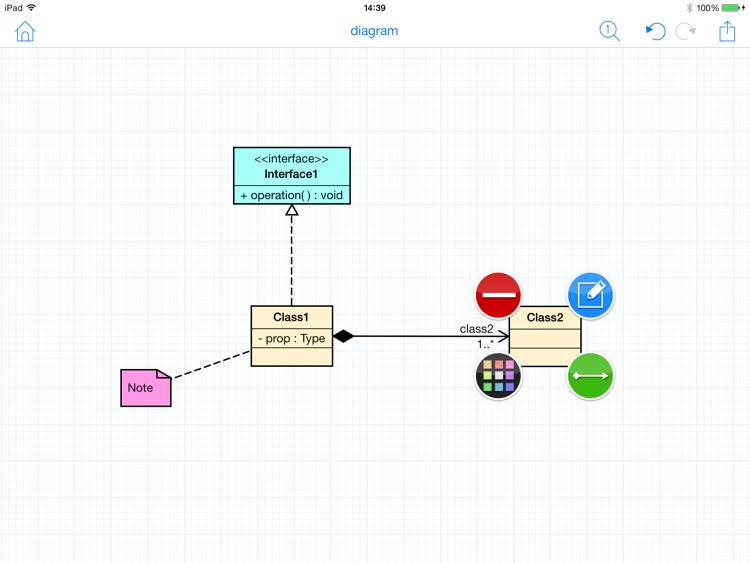The width and height of the screenshot is (750, 563).
Task: Tap the Wi-Fi status icon
Action: coord(32,8)
